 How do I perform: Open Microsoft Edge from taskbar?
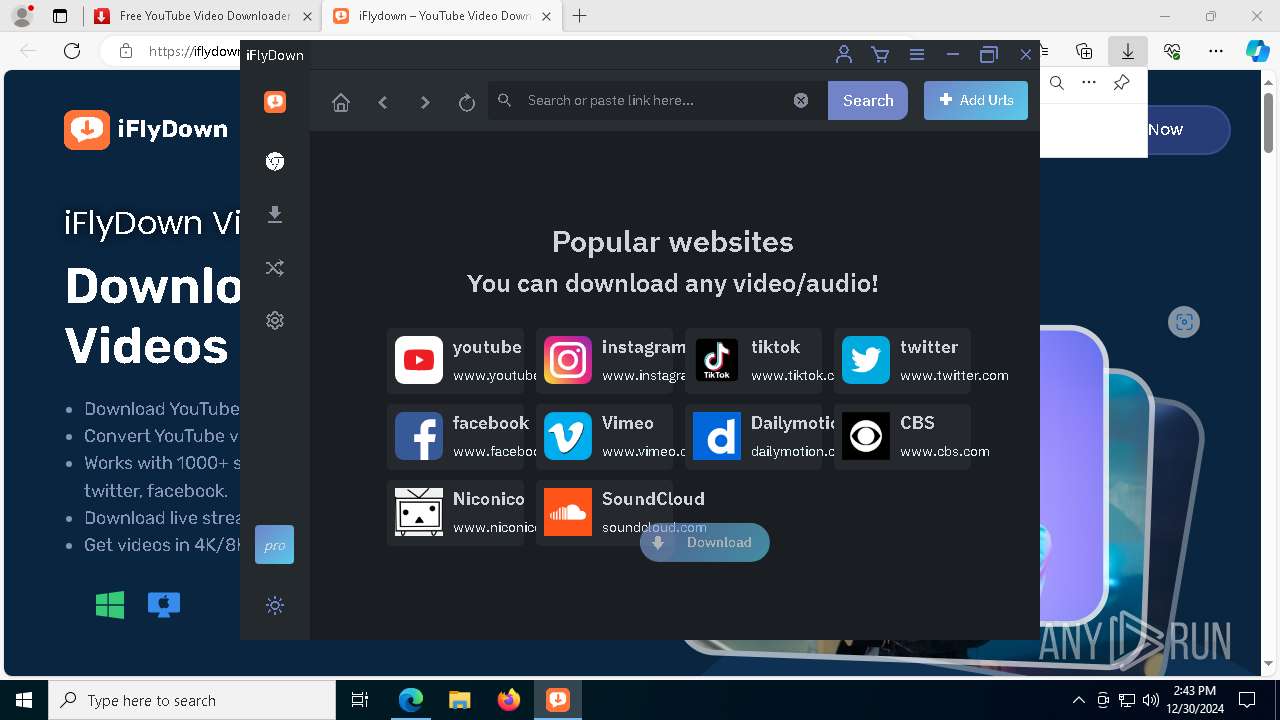[411, 700]
